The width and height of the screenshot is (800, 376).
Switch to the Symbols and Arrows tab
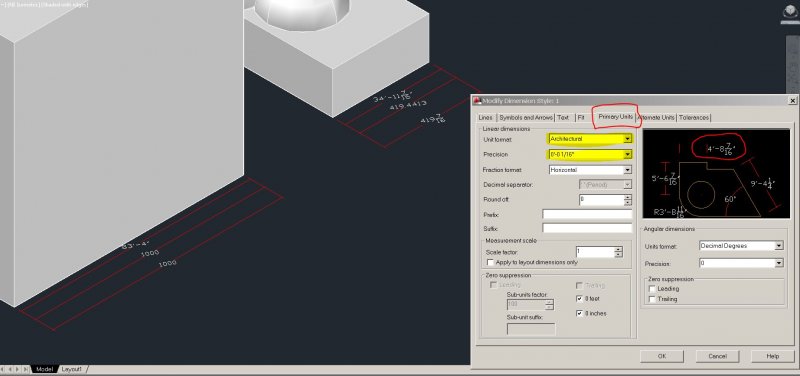(526, 117)
